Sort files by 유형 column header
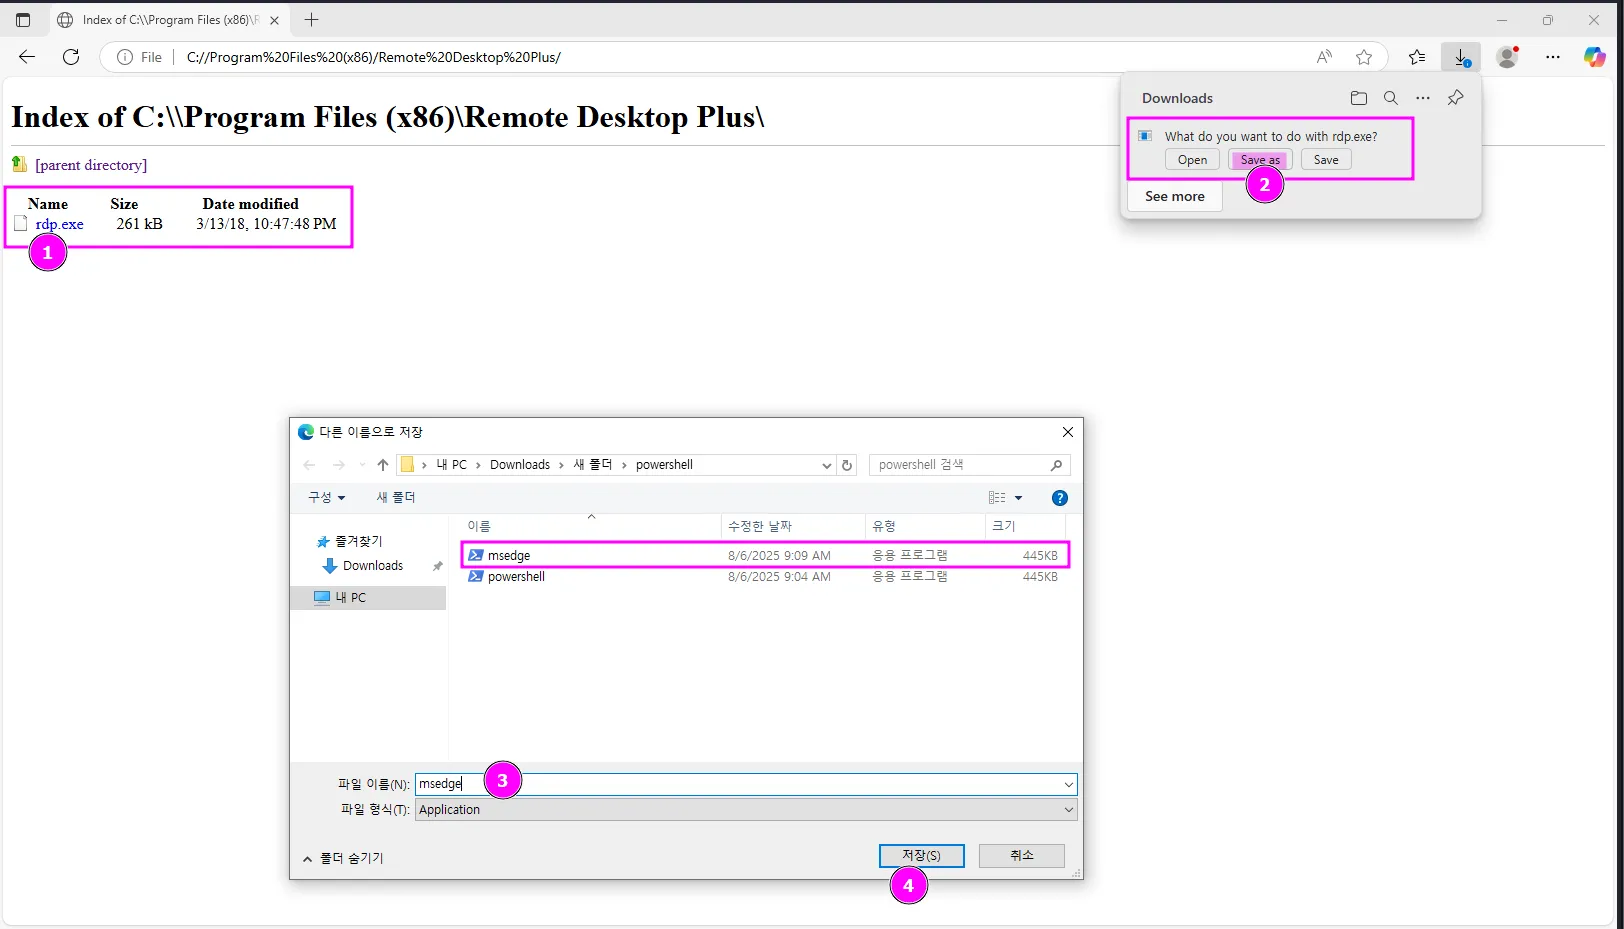Image resolution: width=1624 pixels, height=929 pixels. click(925, 526)
